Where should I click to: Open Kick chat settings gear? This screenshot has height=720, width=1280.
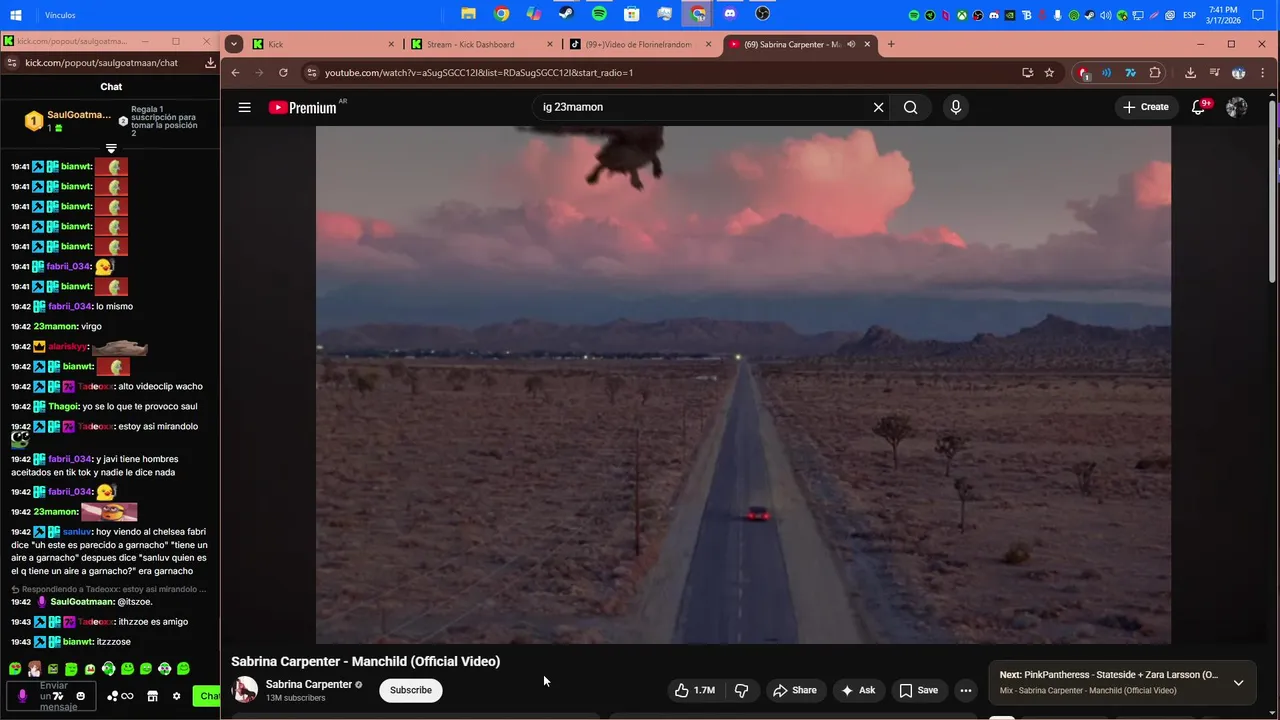[176, 696]
